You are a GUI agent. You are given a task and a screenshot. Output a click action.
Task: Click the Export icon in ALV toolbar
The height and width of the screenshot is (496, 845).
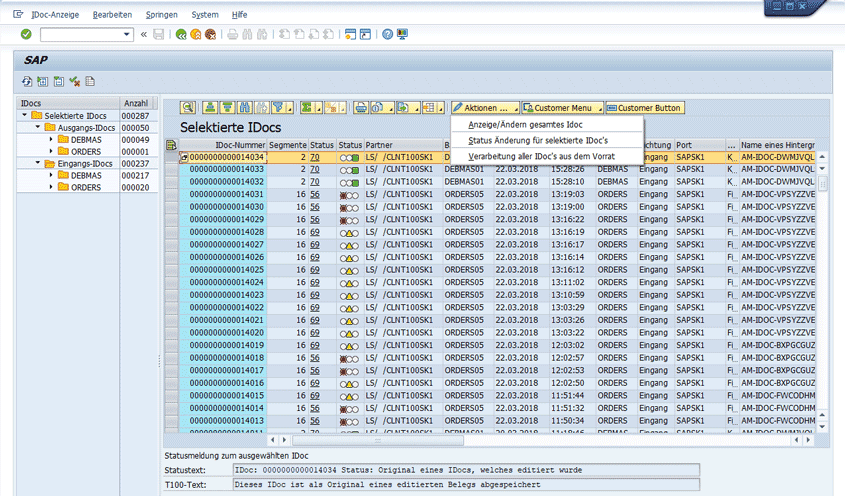click(x=404, y=108)
